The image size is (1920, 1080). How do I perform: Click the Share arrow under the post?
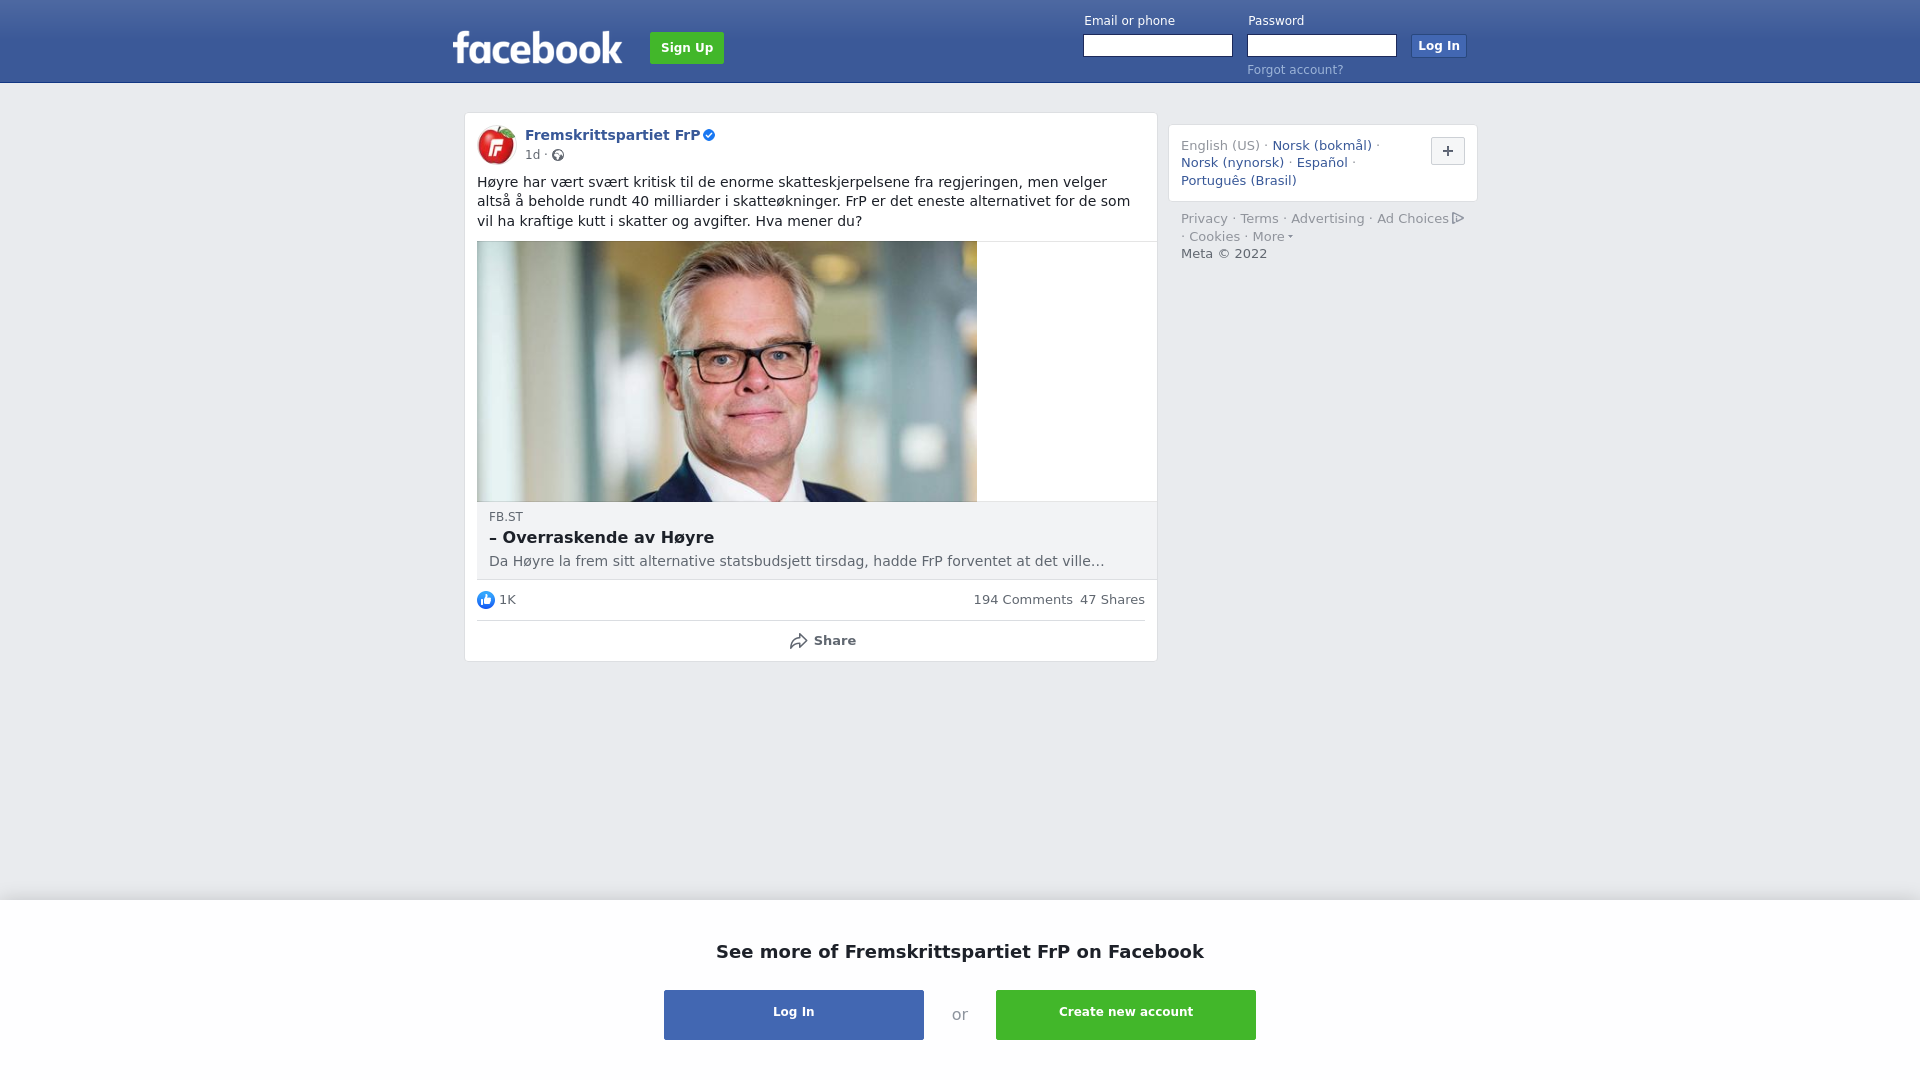click(798, 641)
